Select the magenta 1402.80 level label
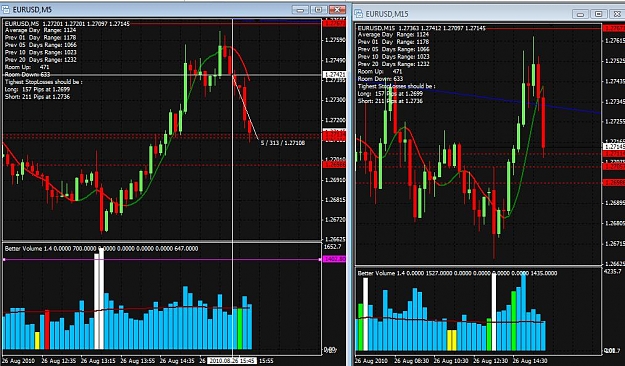The height and width of the screenshot is (366, 625). (334, 259)
